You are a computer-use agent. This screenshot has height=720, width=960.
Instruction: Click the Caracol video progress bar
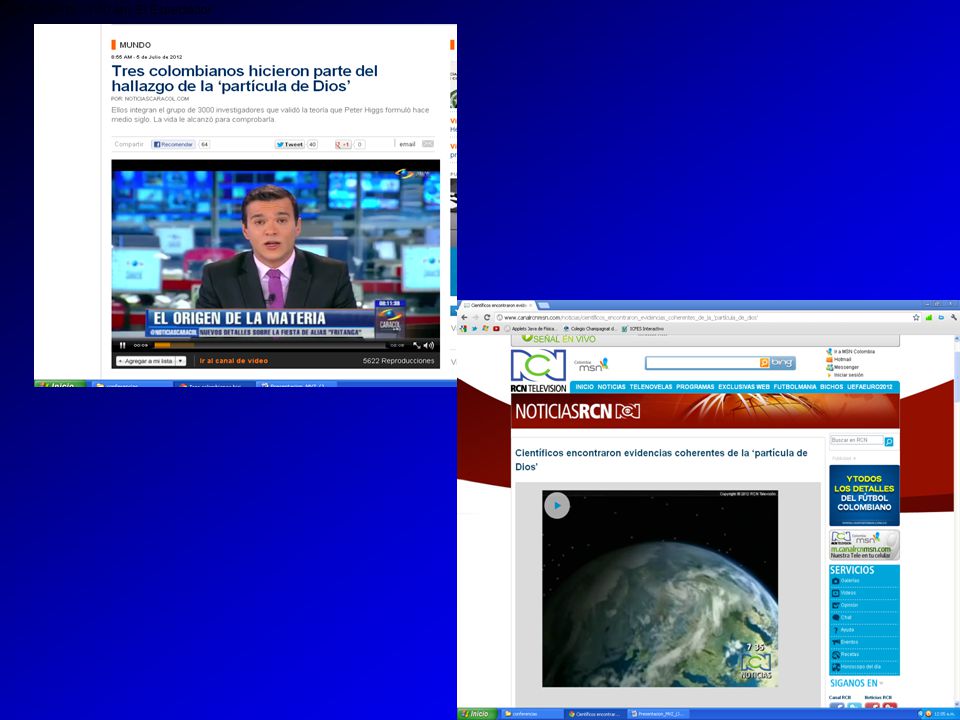[268, 345]
